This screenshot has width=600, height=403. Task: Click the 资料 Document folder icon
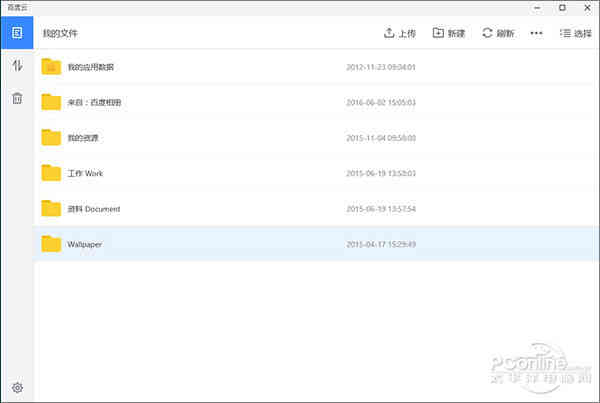[52, 208]
